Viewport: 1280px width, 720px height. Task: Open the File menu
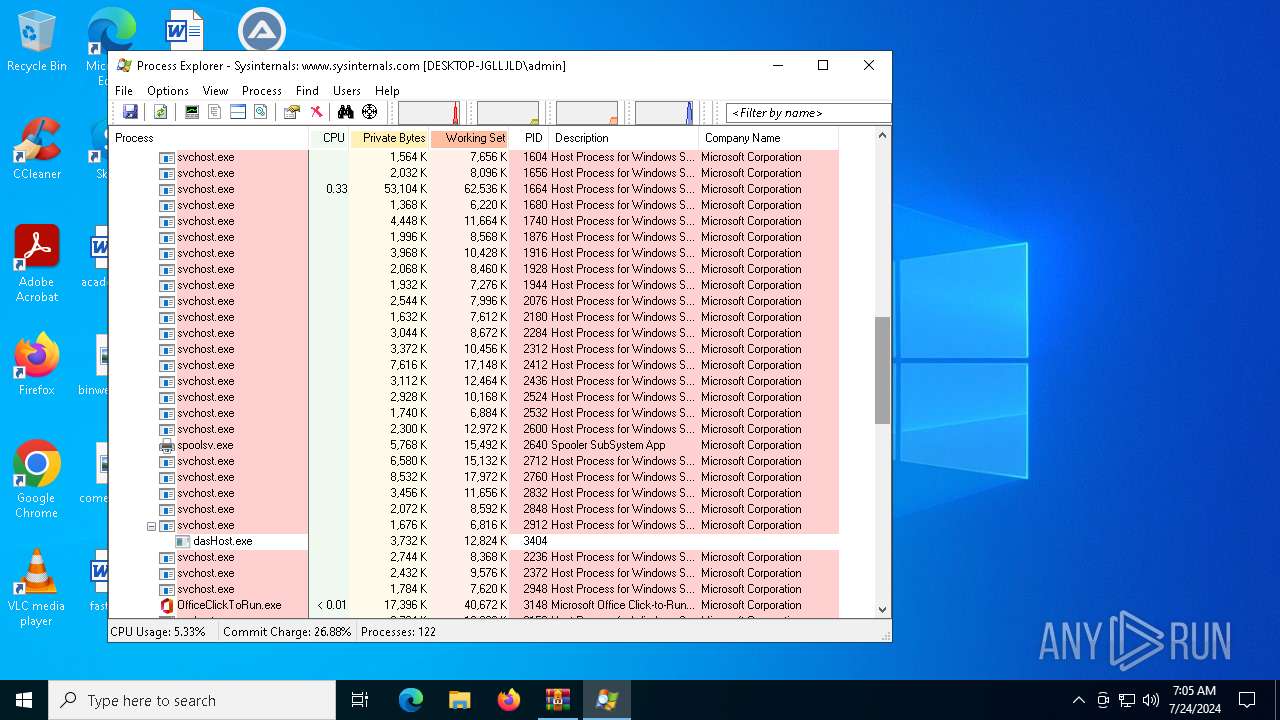point(124,90)
